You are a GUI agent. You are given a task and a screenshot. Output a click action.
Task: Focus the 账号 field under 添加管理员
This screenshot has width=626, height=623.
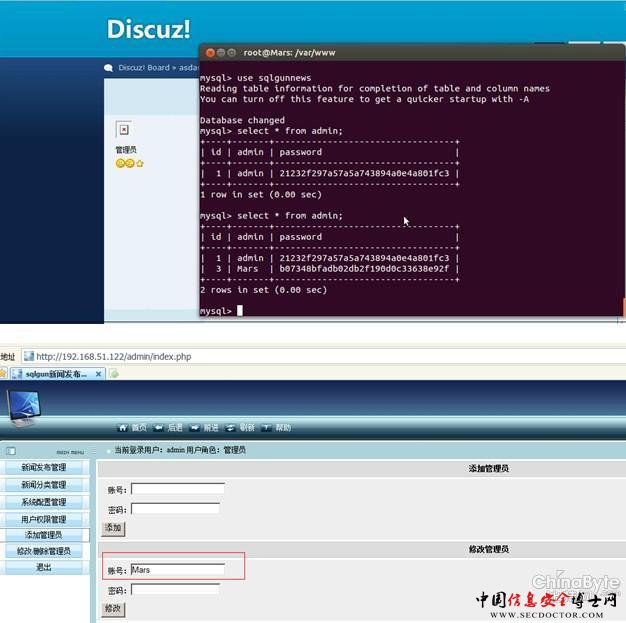(x=178, y=489)
